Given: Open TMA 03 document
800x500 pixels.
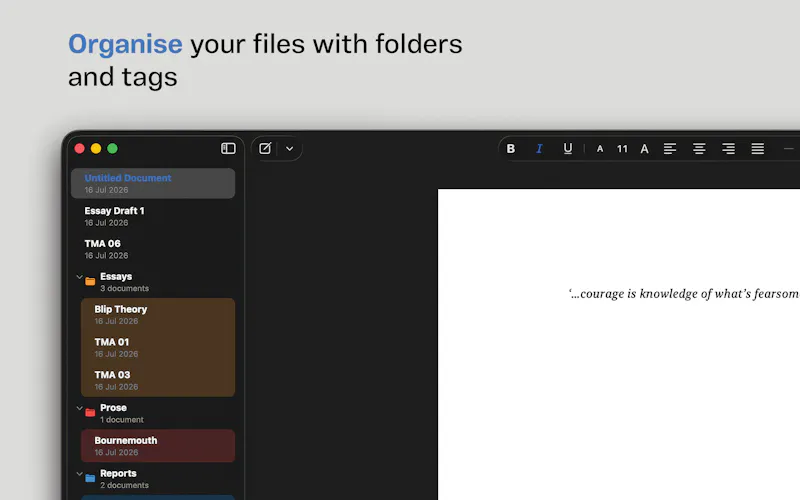Looking at the screenshot, I should tap(158, 380).
